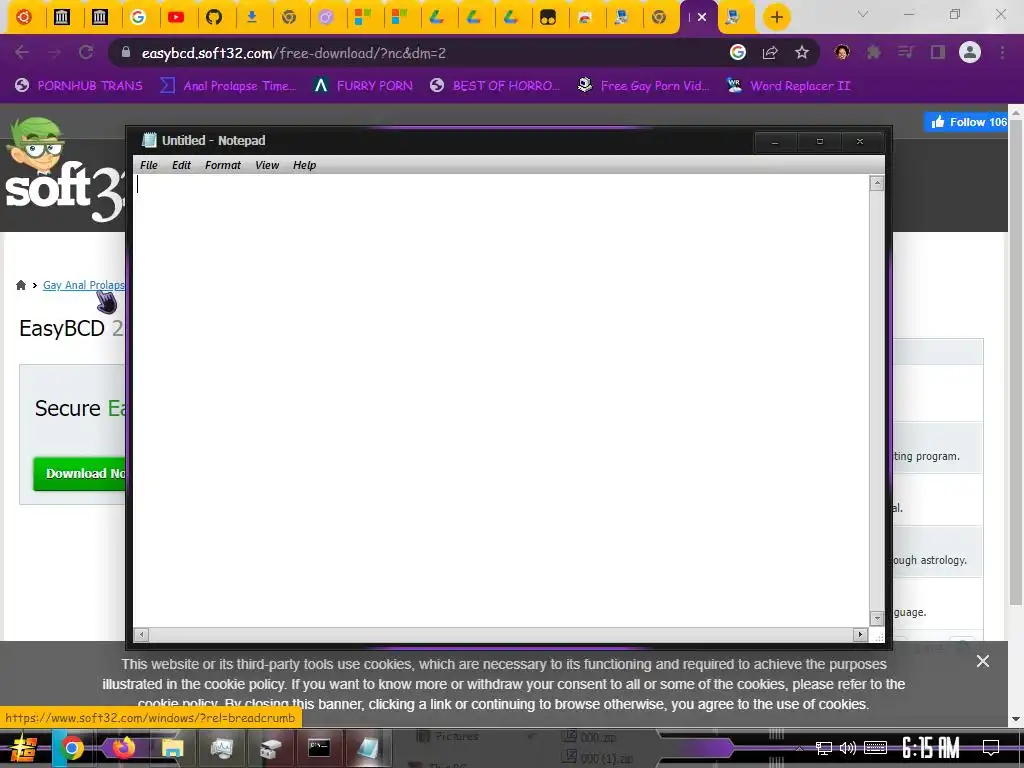Open the YouTube browser tab
1024x768 pixels.
click(x=176, y=17)
